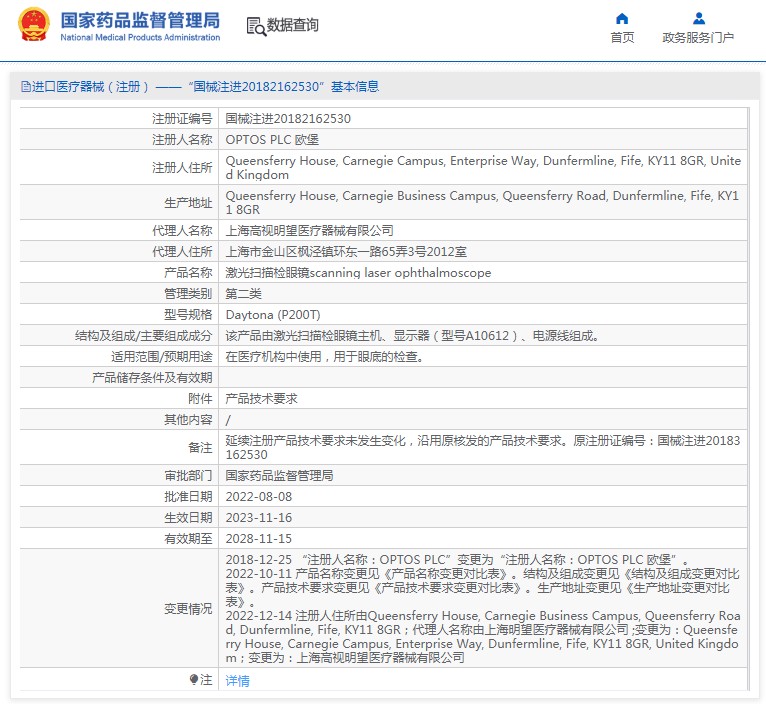
Task: Click the 国家药品监督管理局 header title
Action: [140, 20]
